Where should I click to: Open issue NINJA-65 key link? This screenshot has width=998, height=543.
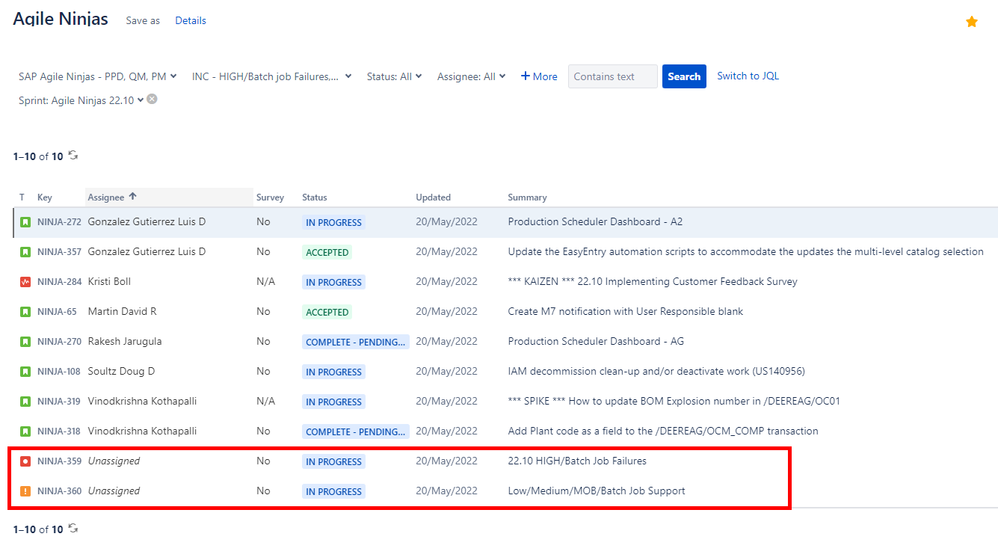coord(57,312)
